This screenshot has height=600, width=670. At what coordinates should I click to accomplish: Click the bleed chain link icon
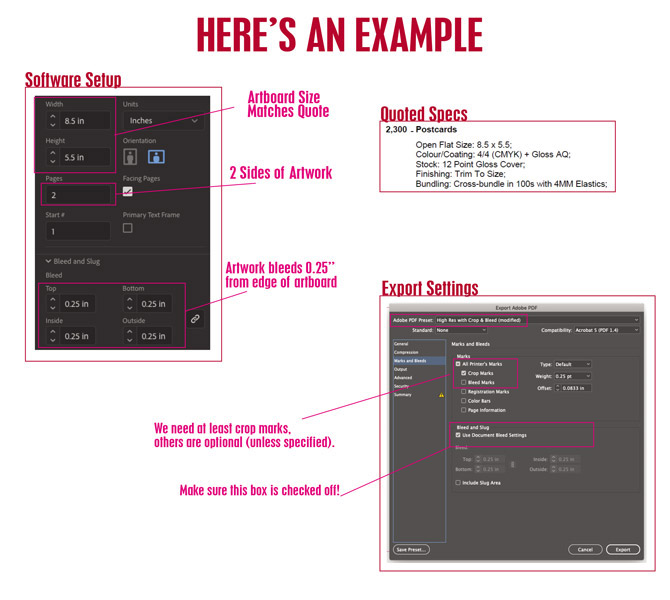point(195,318)
